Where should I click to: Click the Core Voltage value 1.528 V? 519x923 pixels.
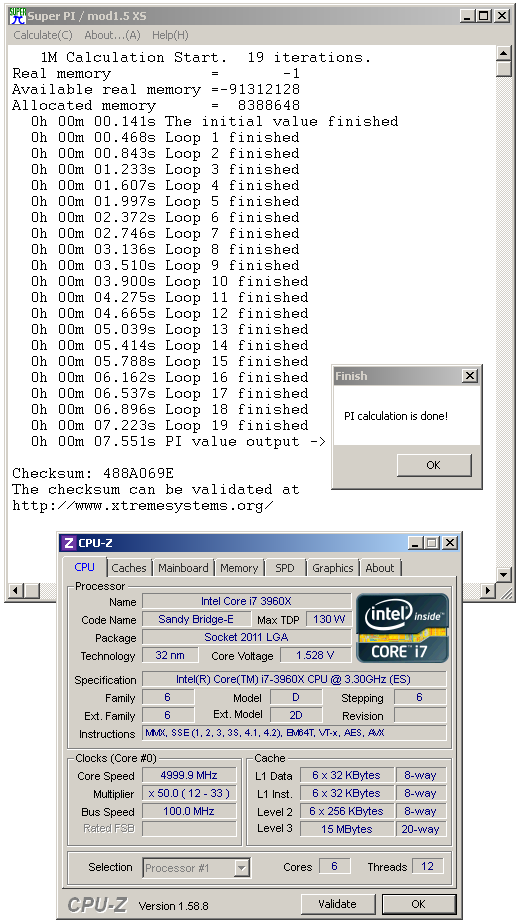tap(315, 655)
